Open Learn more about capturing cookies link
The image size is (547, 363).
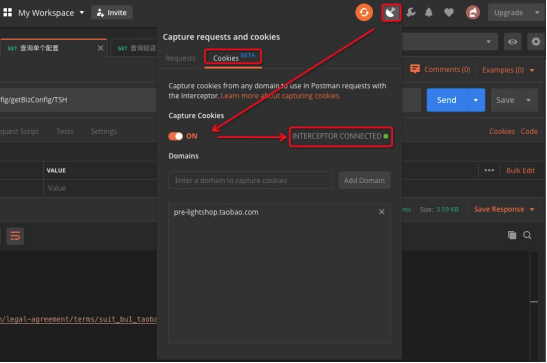click(280, 96)
